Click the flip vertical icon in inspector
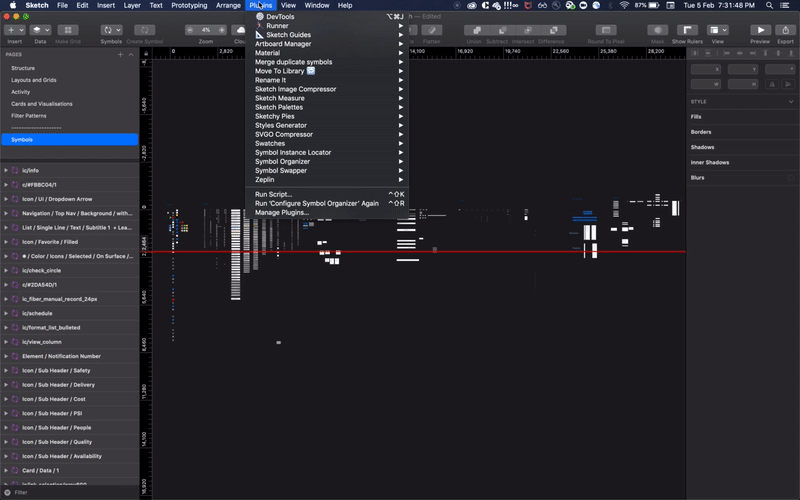Screen dimensions: 800x500 click(788, 84)
